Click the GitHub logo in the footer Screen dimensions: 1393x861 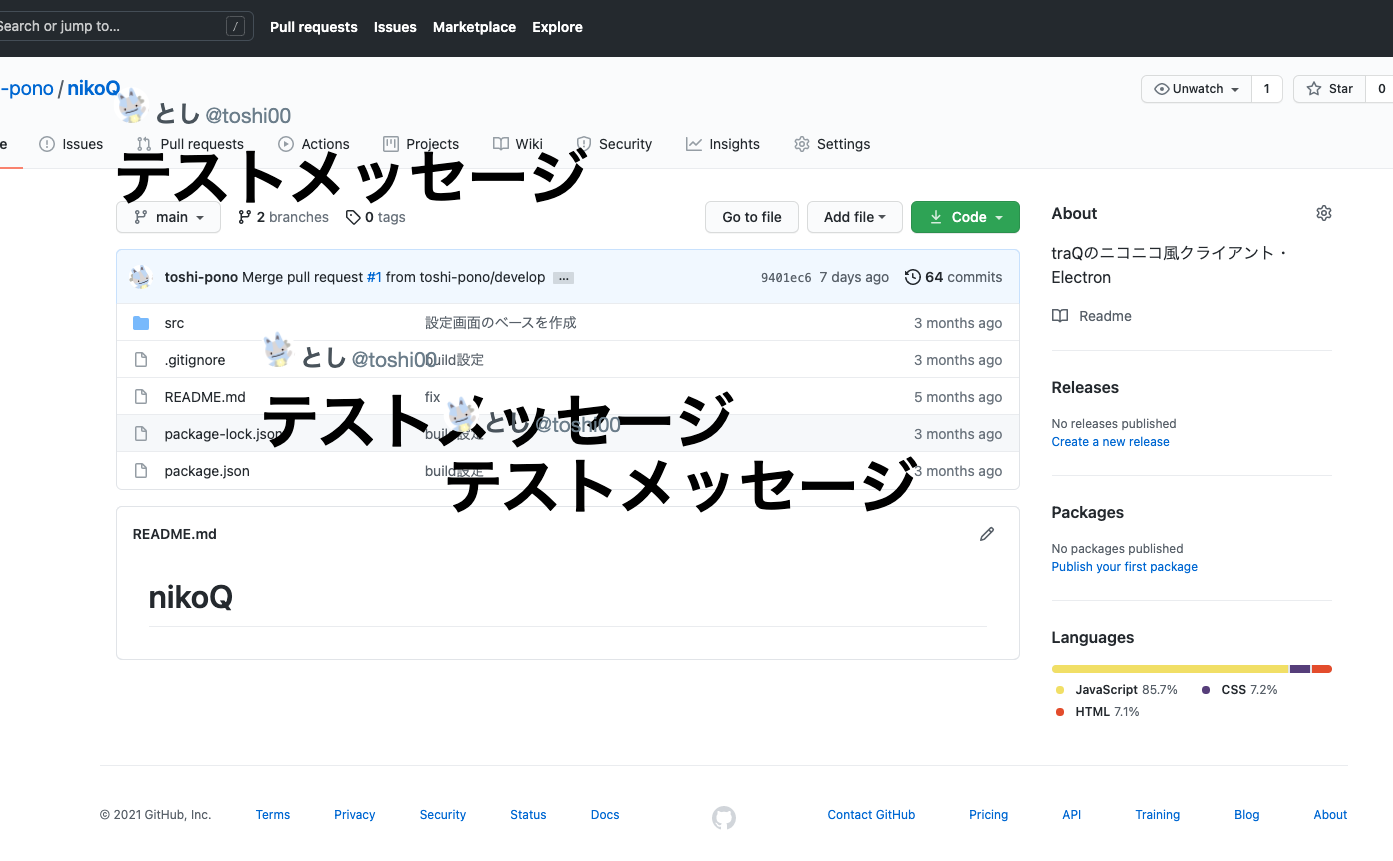coord(723,818)
